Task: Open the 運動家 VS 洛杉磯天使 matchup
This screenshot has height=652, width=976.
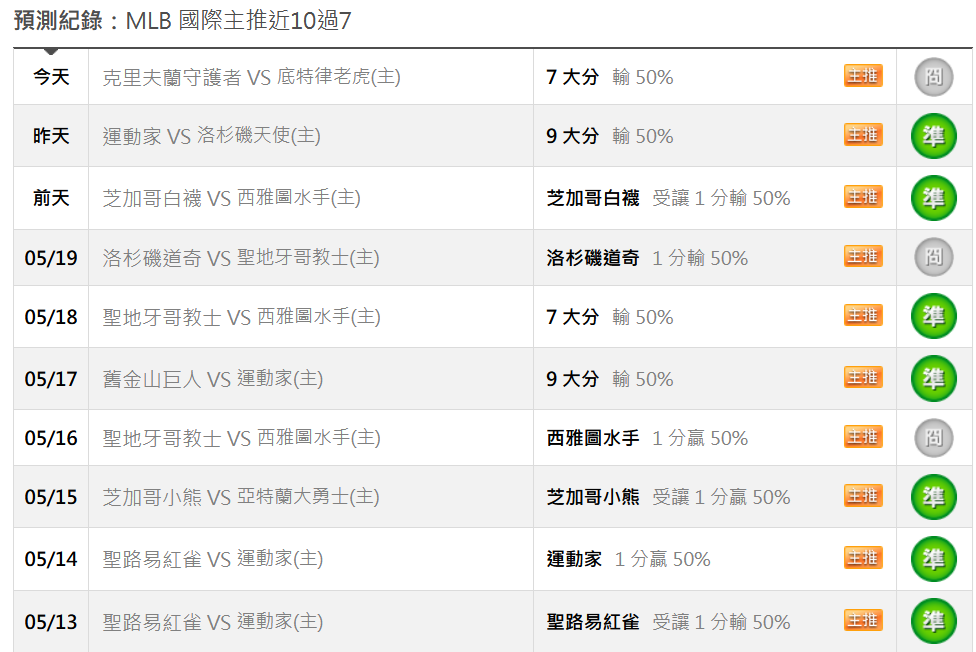Action: (x=212, y=136)
